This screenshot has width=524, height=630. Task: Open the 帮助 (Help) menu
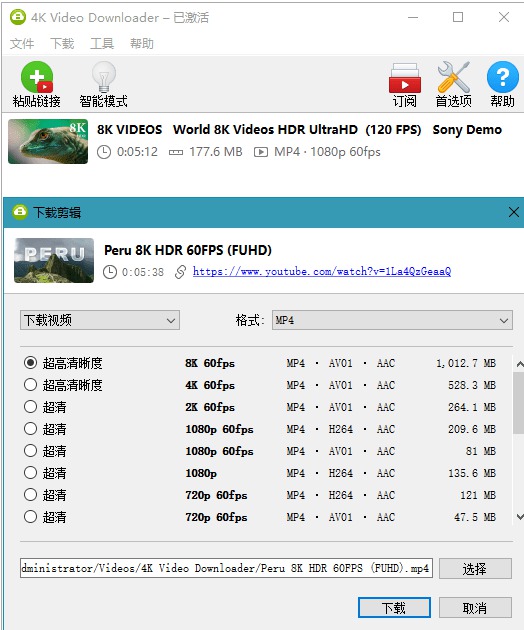click(141, 43)
